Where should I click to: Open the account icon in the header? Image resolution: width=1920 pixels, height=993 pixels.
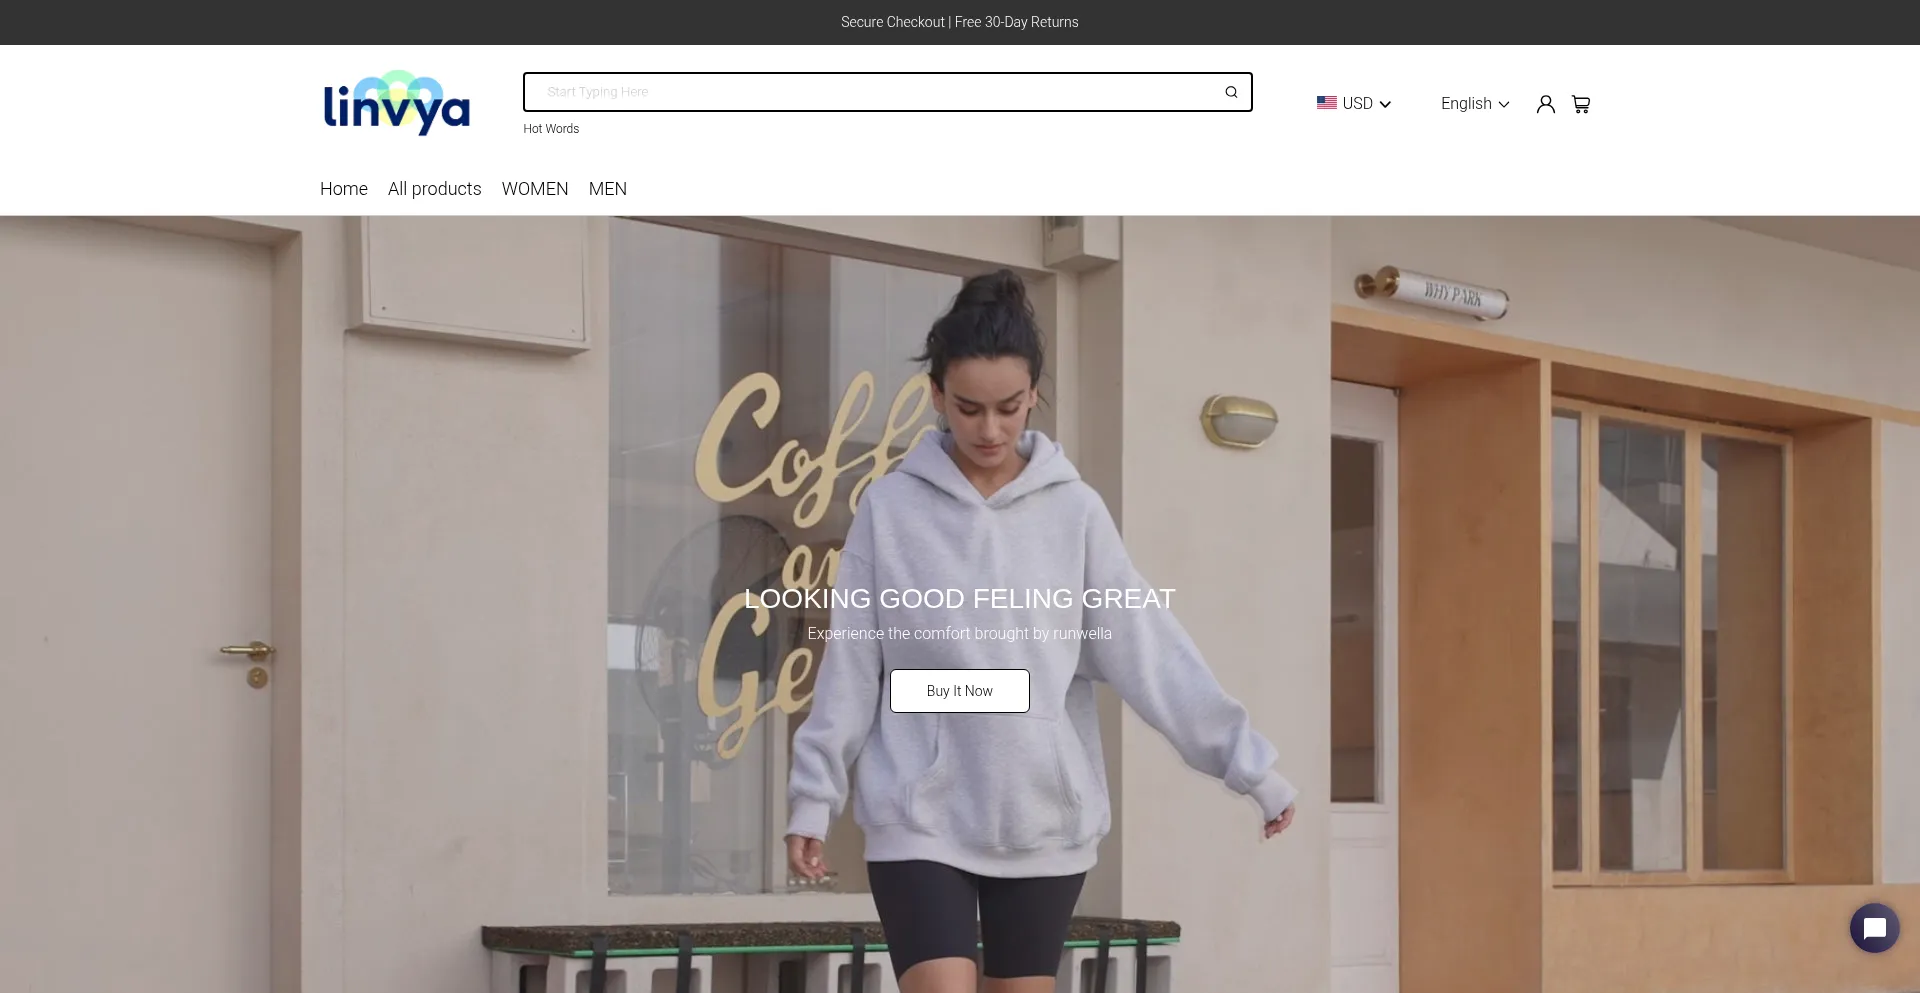1545,103
